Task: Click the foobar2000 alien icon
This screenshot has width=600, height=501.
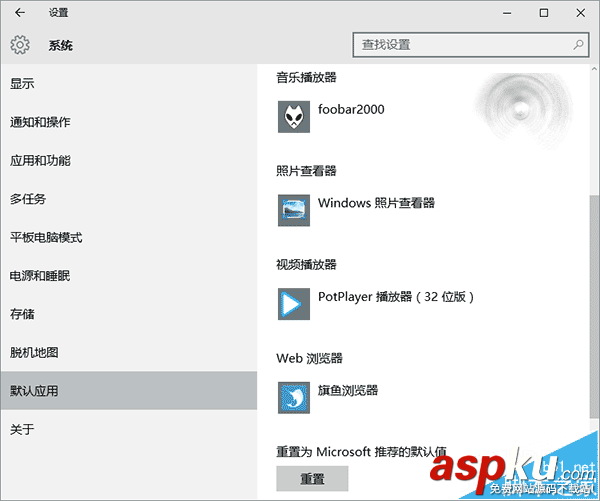Action: 294,117
